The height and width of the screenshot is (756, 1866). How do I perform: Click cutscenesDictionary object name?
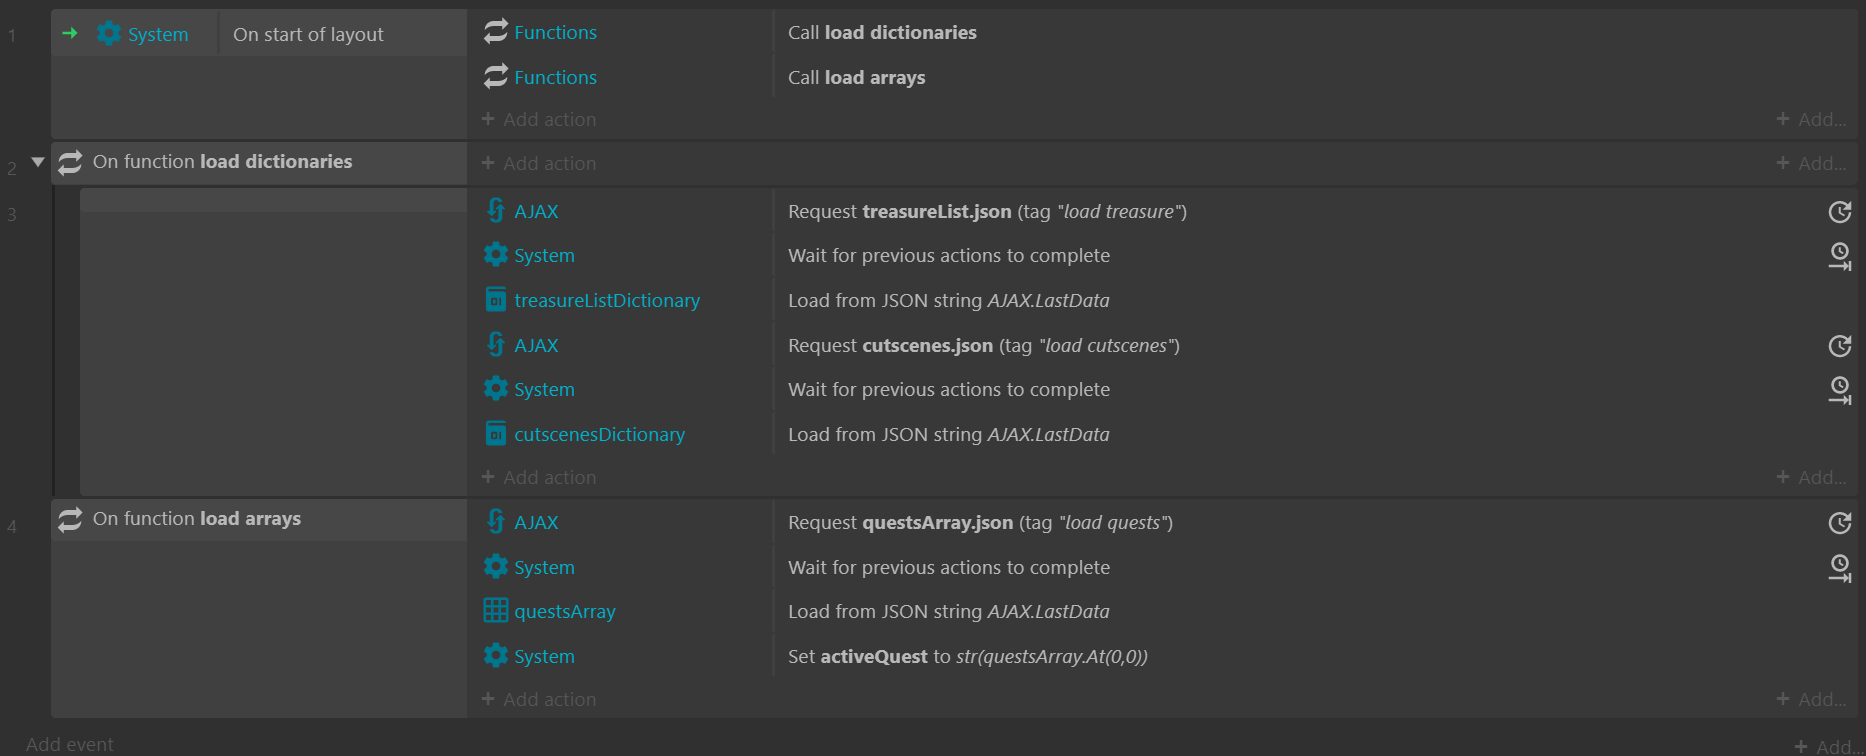(599, 434)
